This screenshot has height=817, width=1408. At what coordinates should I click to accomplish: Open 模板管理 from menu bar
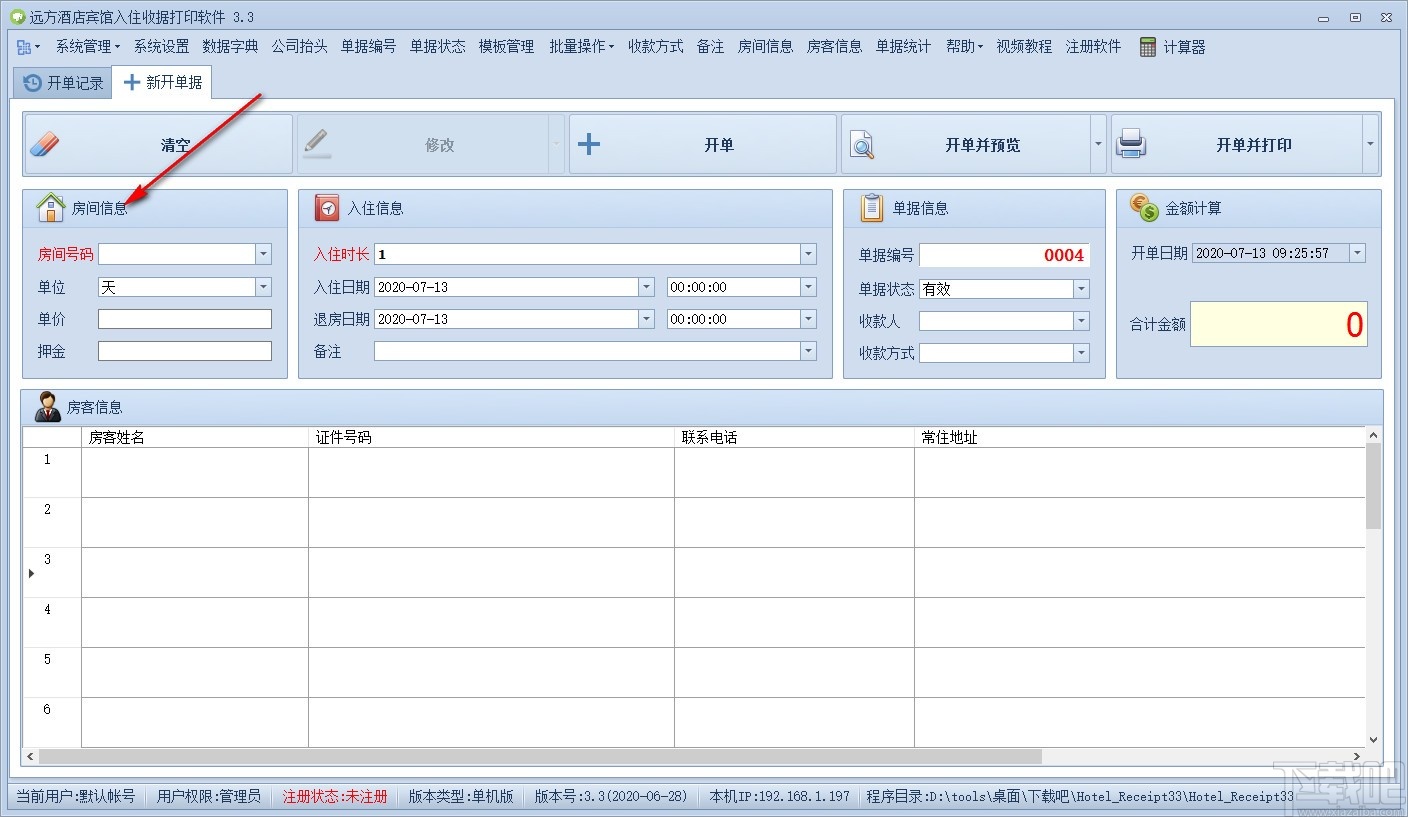(506, 47)
